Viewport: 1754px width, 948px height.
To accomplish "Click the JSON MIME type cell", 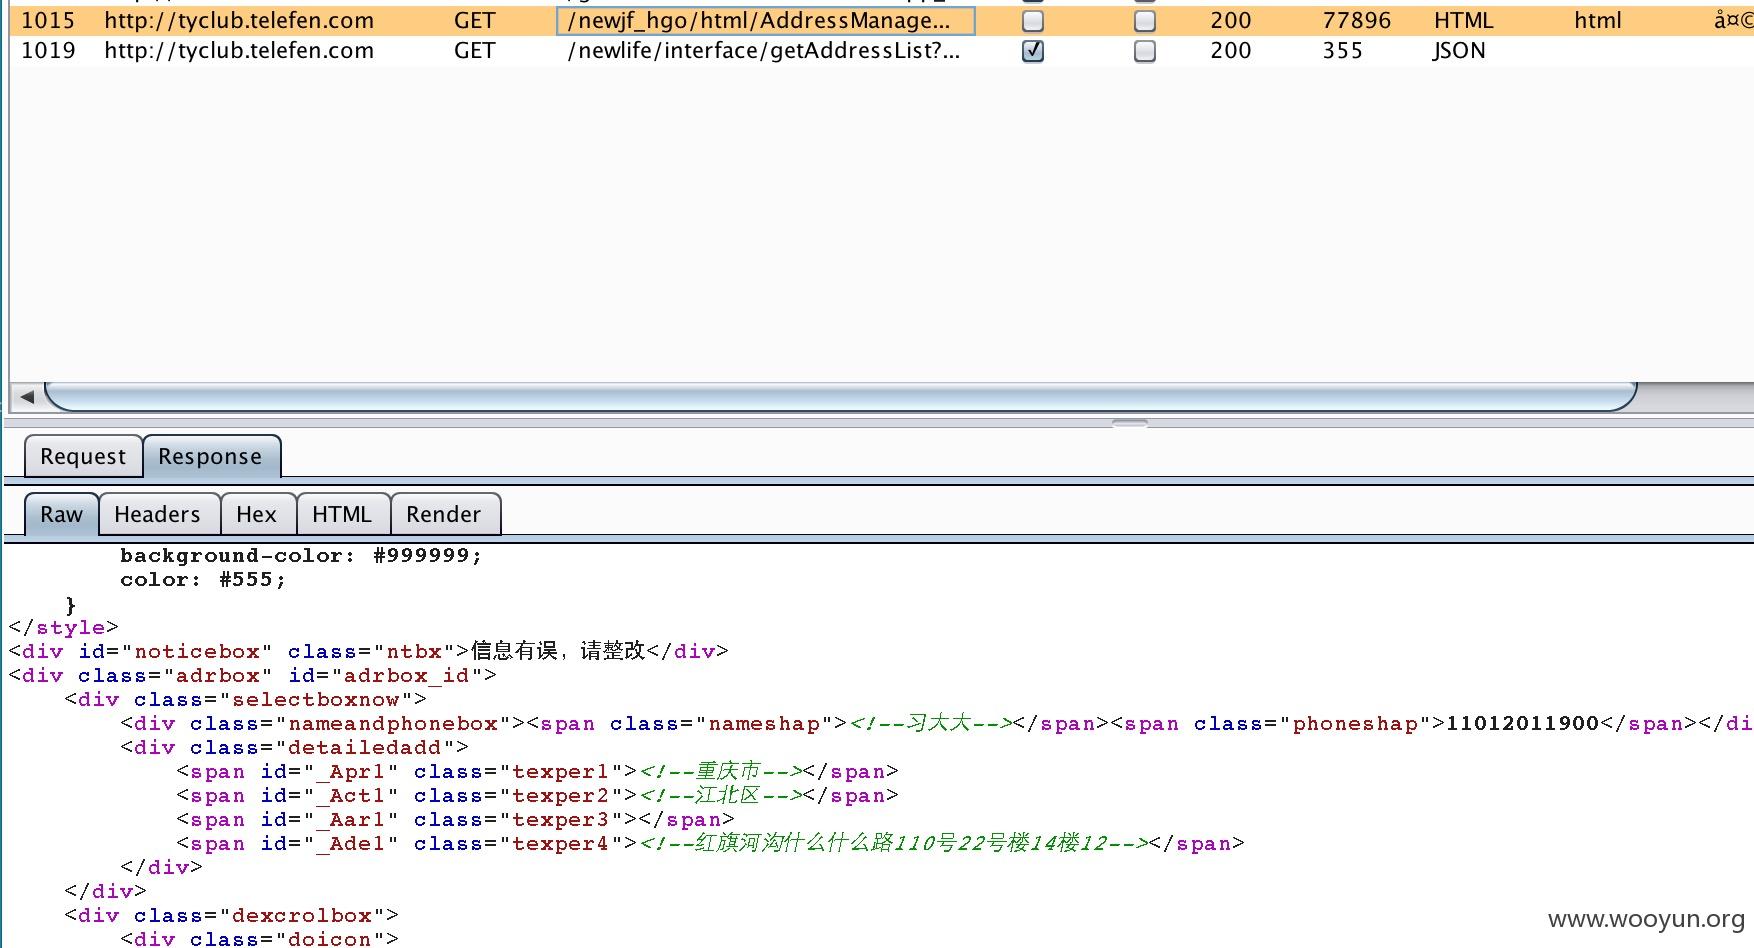I will tap(1459, 51).
